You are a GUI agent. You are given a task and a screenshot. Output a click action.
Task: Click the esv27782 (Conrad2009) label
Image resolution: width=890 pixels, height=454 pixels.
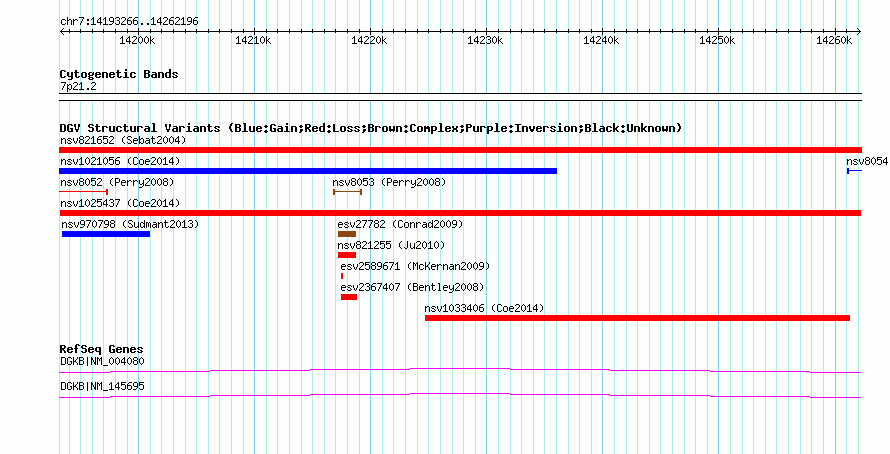pos(400,224)
